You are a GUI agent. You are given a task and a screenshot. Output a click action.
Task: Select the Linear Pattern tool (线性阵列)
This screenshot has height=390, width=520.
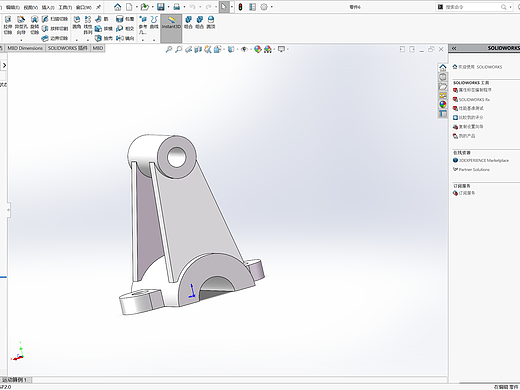coord(88,25)
